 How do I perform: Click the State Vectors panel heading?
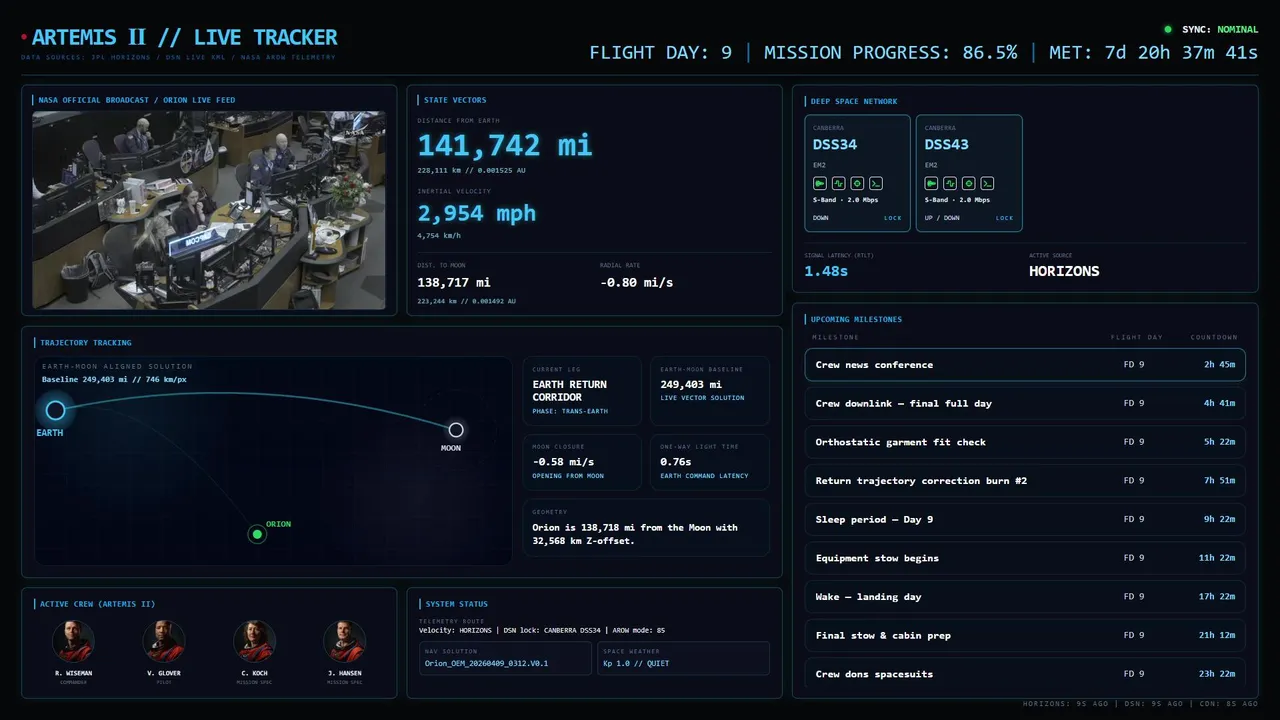tap(455, 100)
